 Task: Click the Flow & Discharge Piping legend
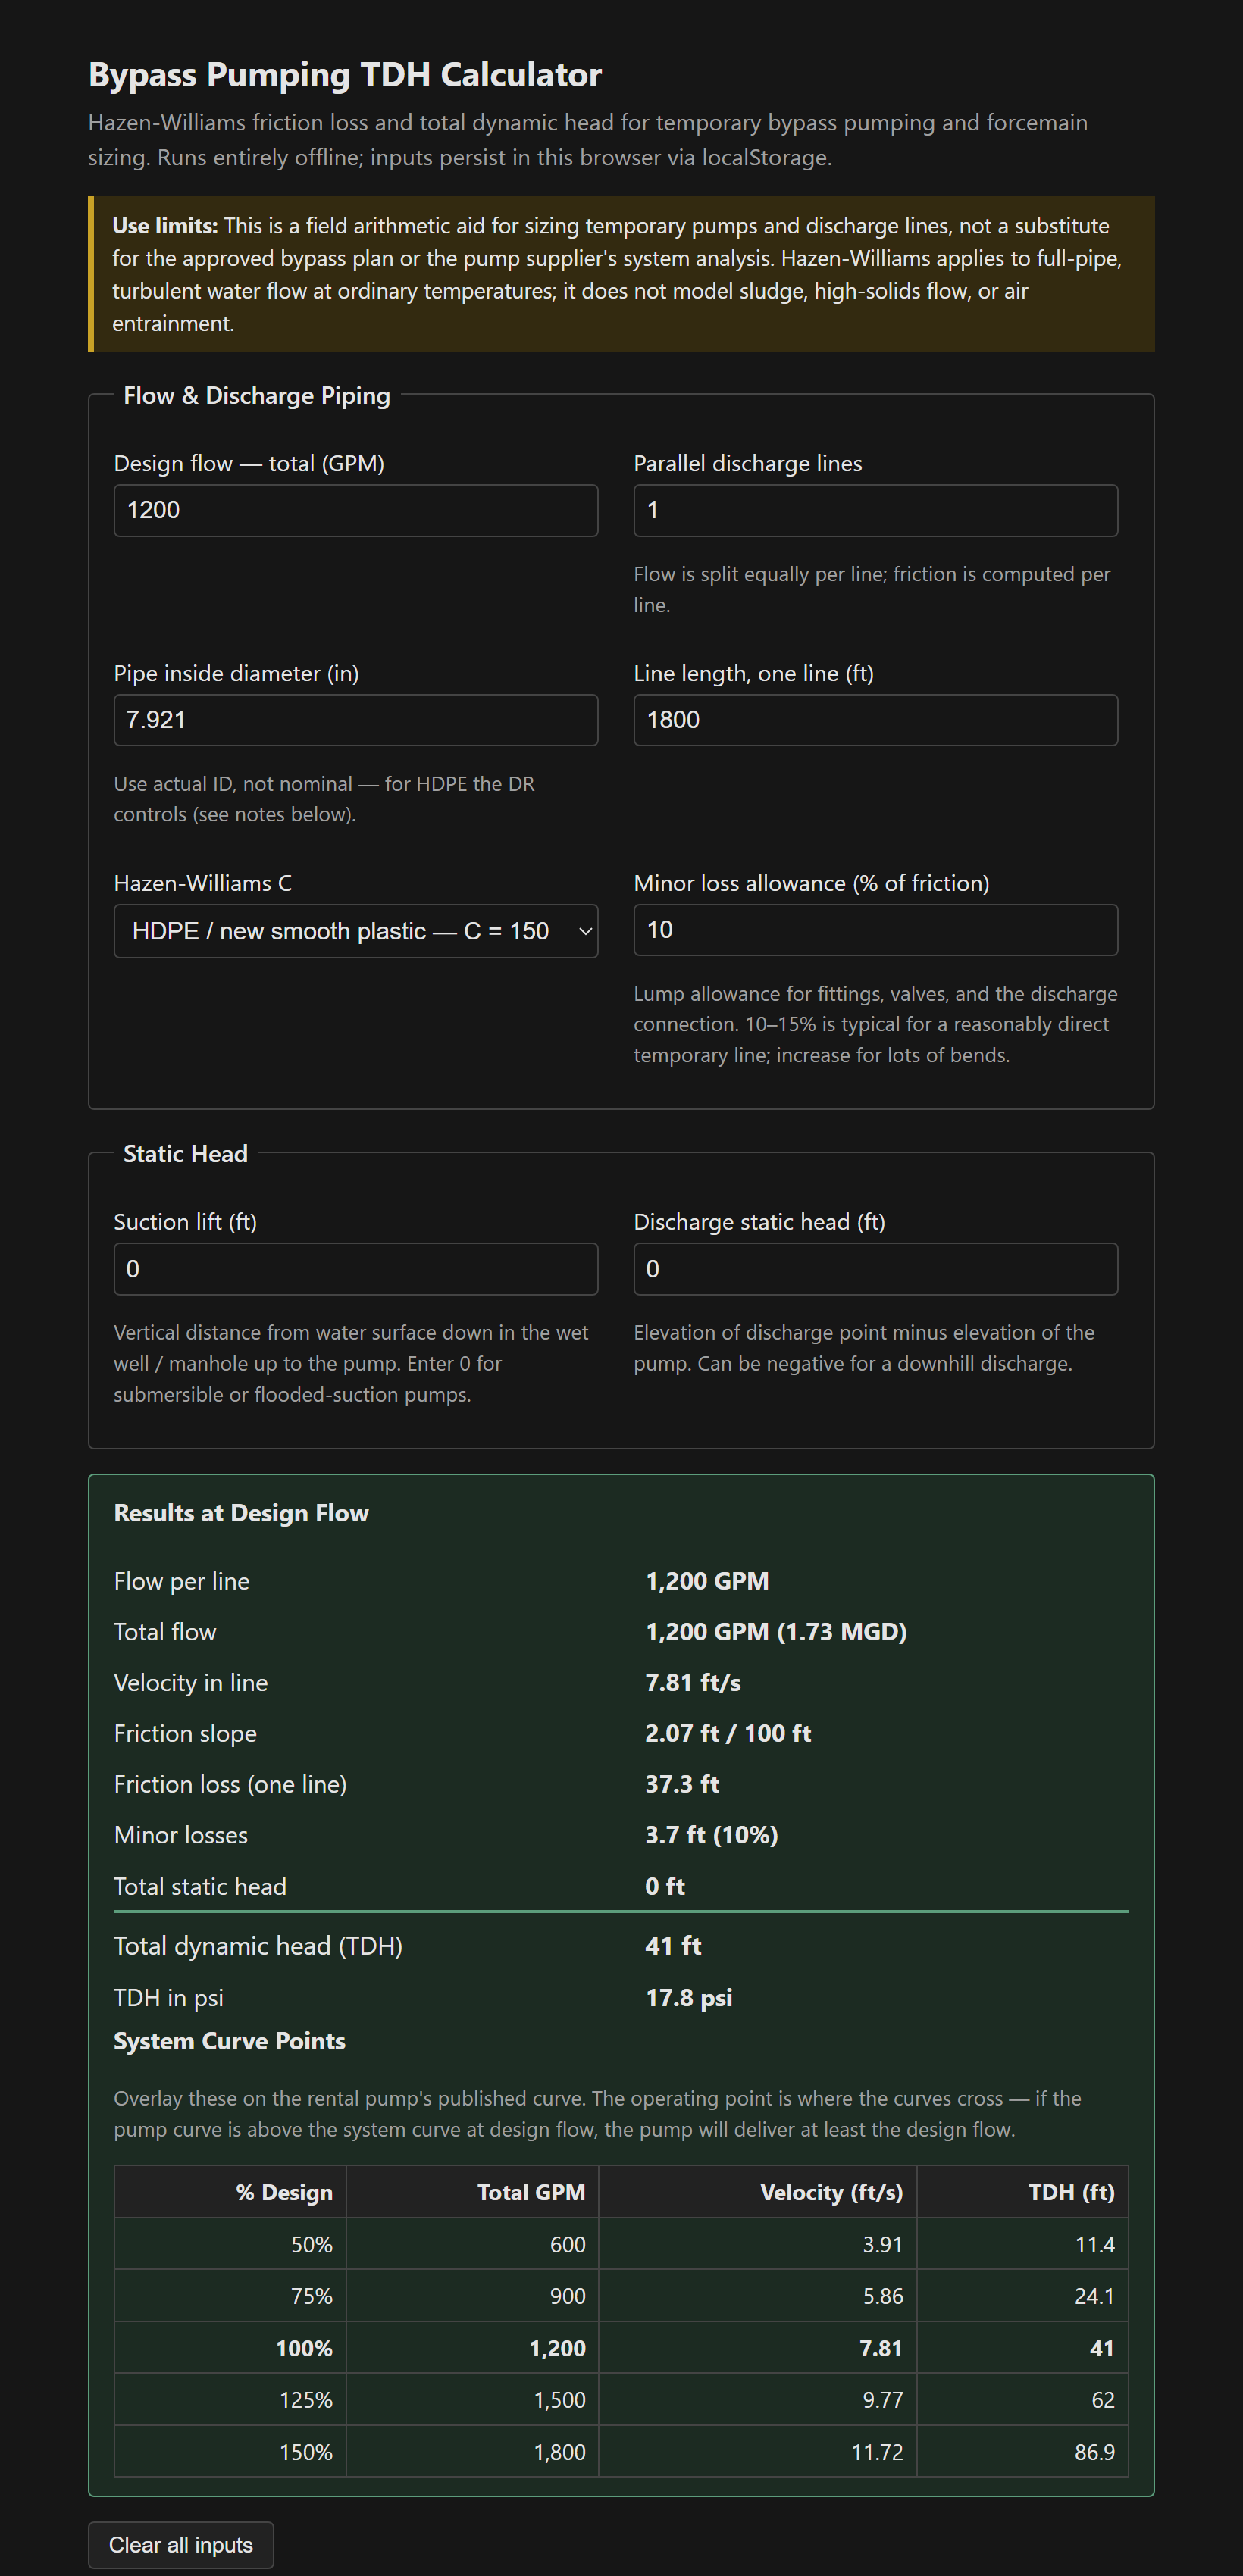[257, 395]
